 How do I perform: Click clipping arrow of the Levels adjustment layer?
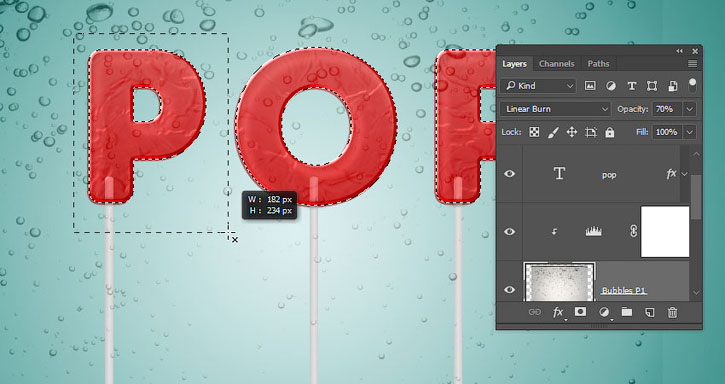[554, 232]
